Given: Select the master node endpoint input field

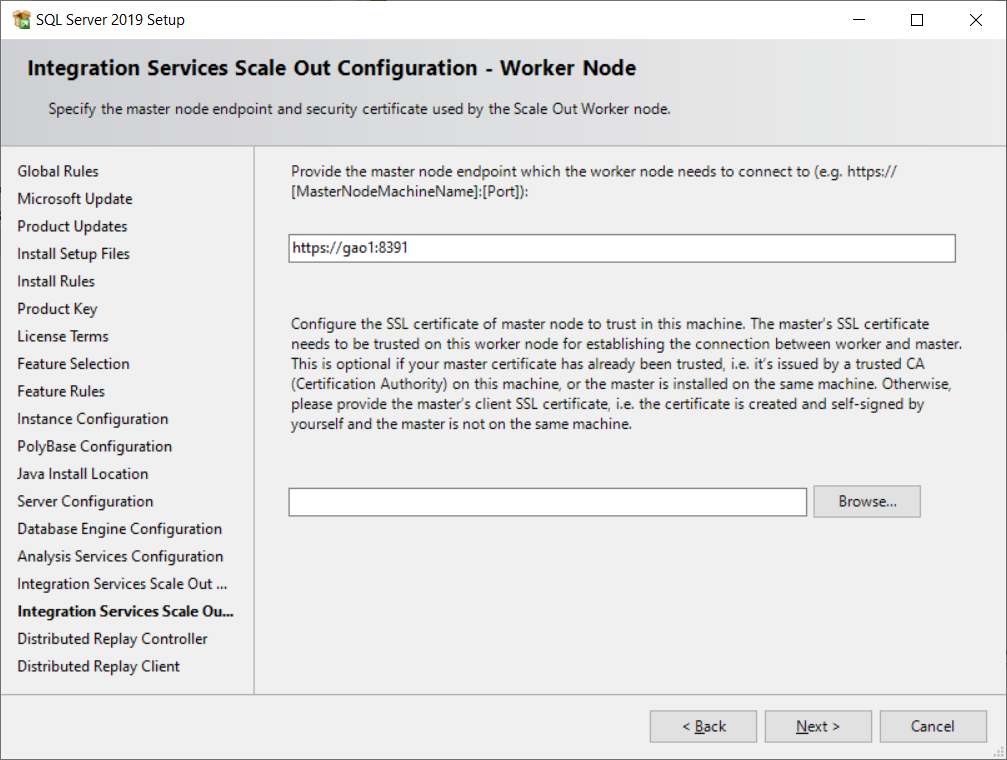Looking at the screenshot, I should 620,248.
